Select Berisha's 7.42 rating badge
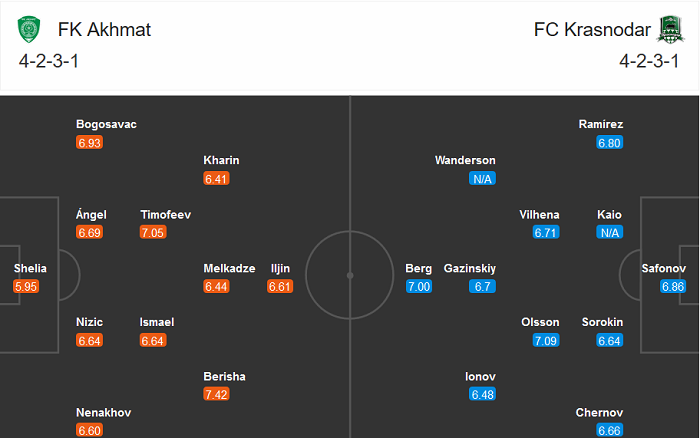Screen dimensions: 700x438 point(217,394)
